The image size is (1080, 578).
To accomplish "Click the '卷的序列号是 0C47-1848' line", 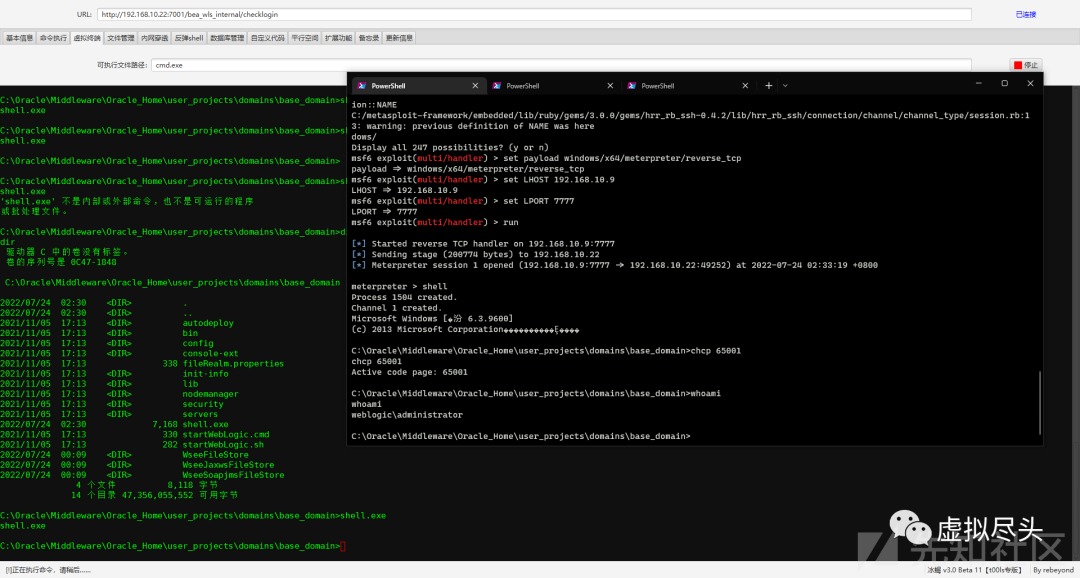I will 62,262.
